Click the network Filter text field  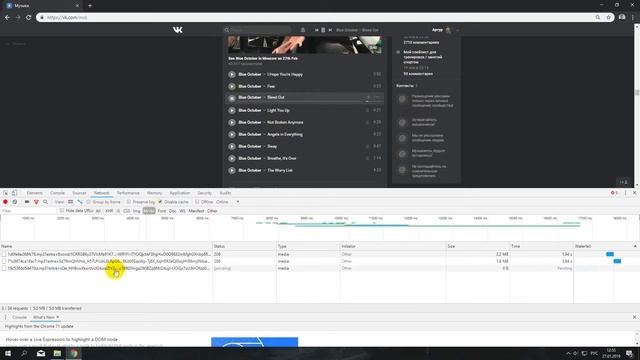coord(28,211)
